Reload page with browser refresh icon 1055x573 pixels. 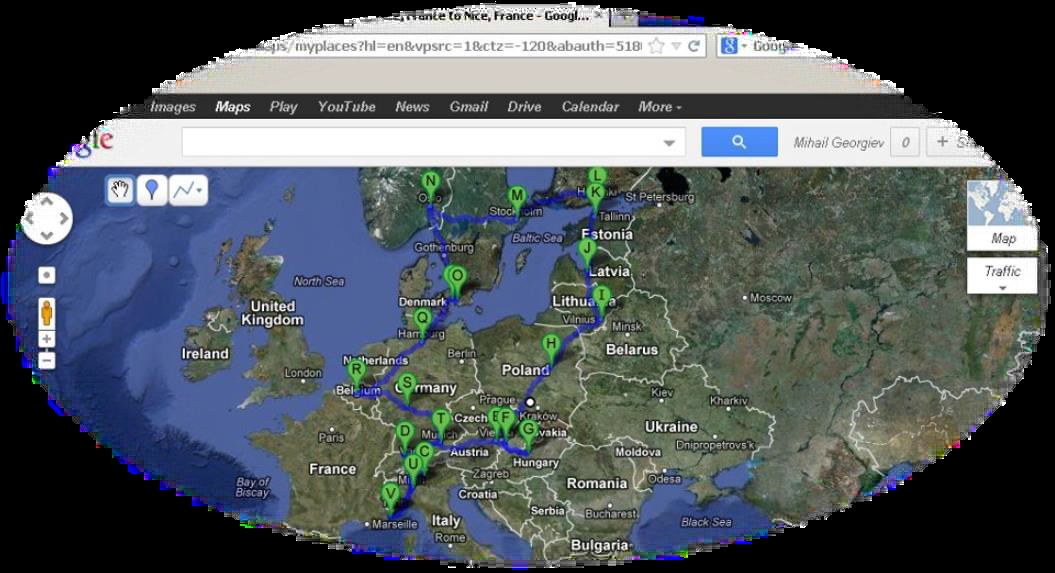pyautogui.click(x=694, y=46)
